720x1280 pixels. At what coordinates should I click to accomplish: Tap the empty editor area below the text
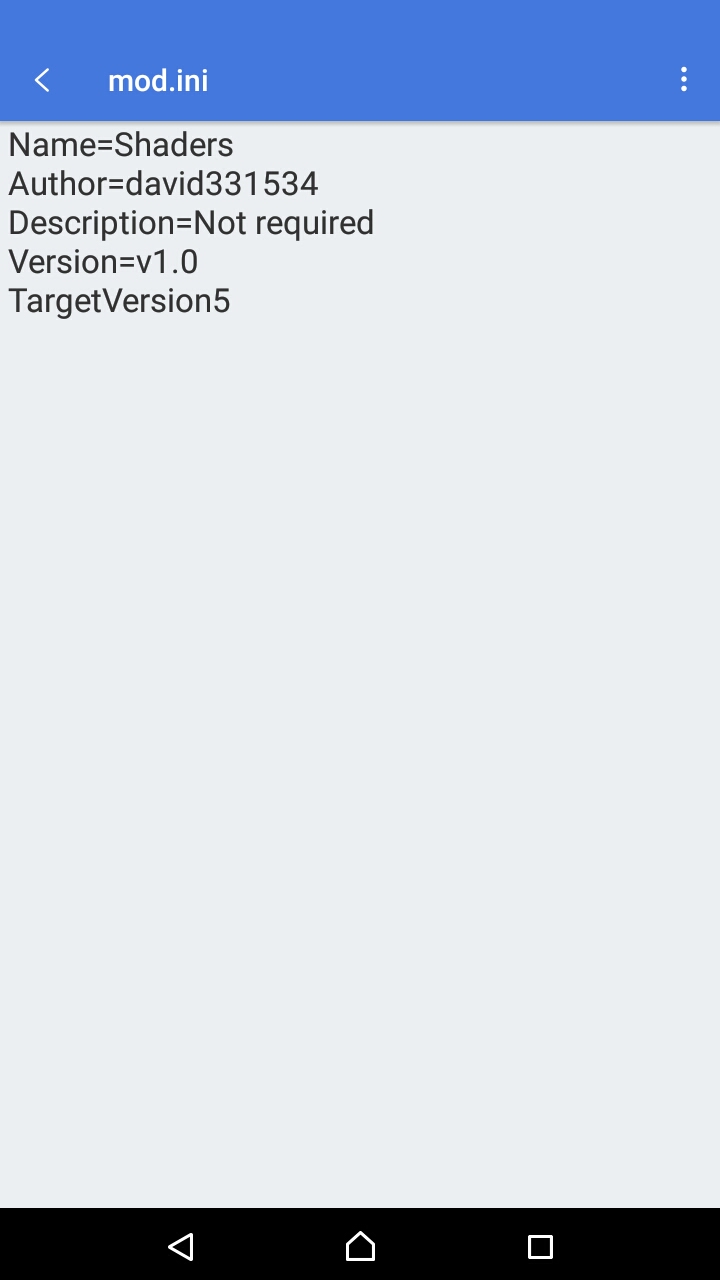point(360,760)
